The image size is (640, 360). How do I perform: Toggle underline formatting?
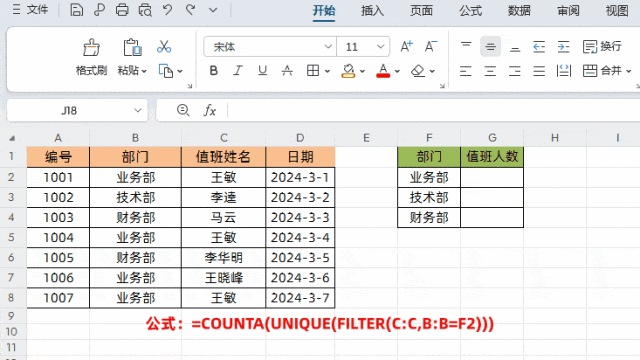[x=262, y=71]
